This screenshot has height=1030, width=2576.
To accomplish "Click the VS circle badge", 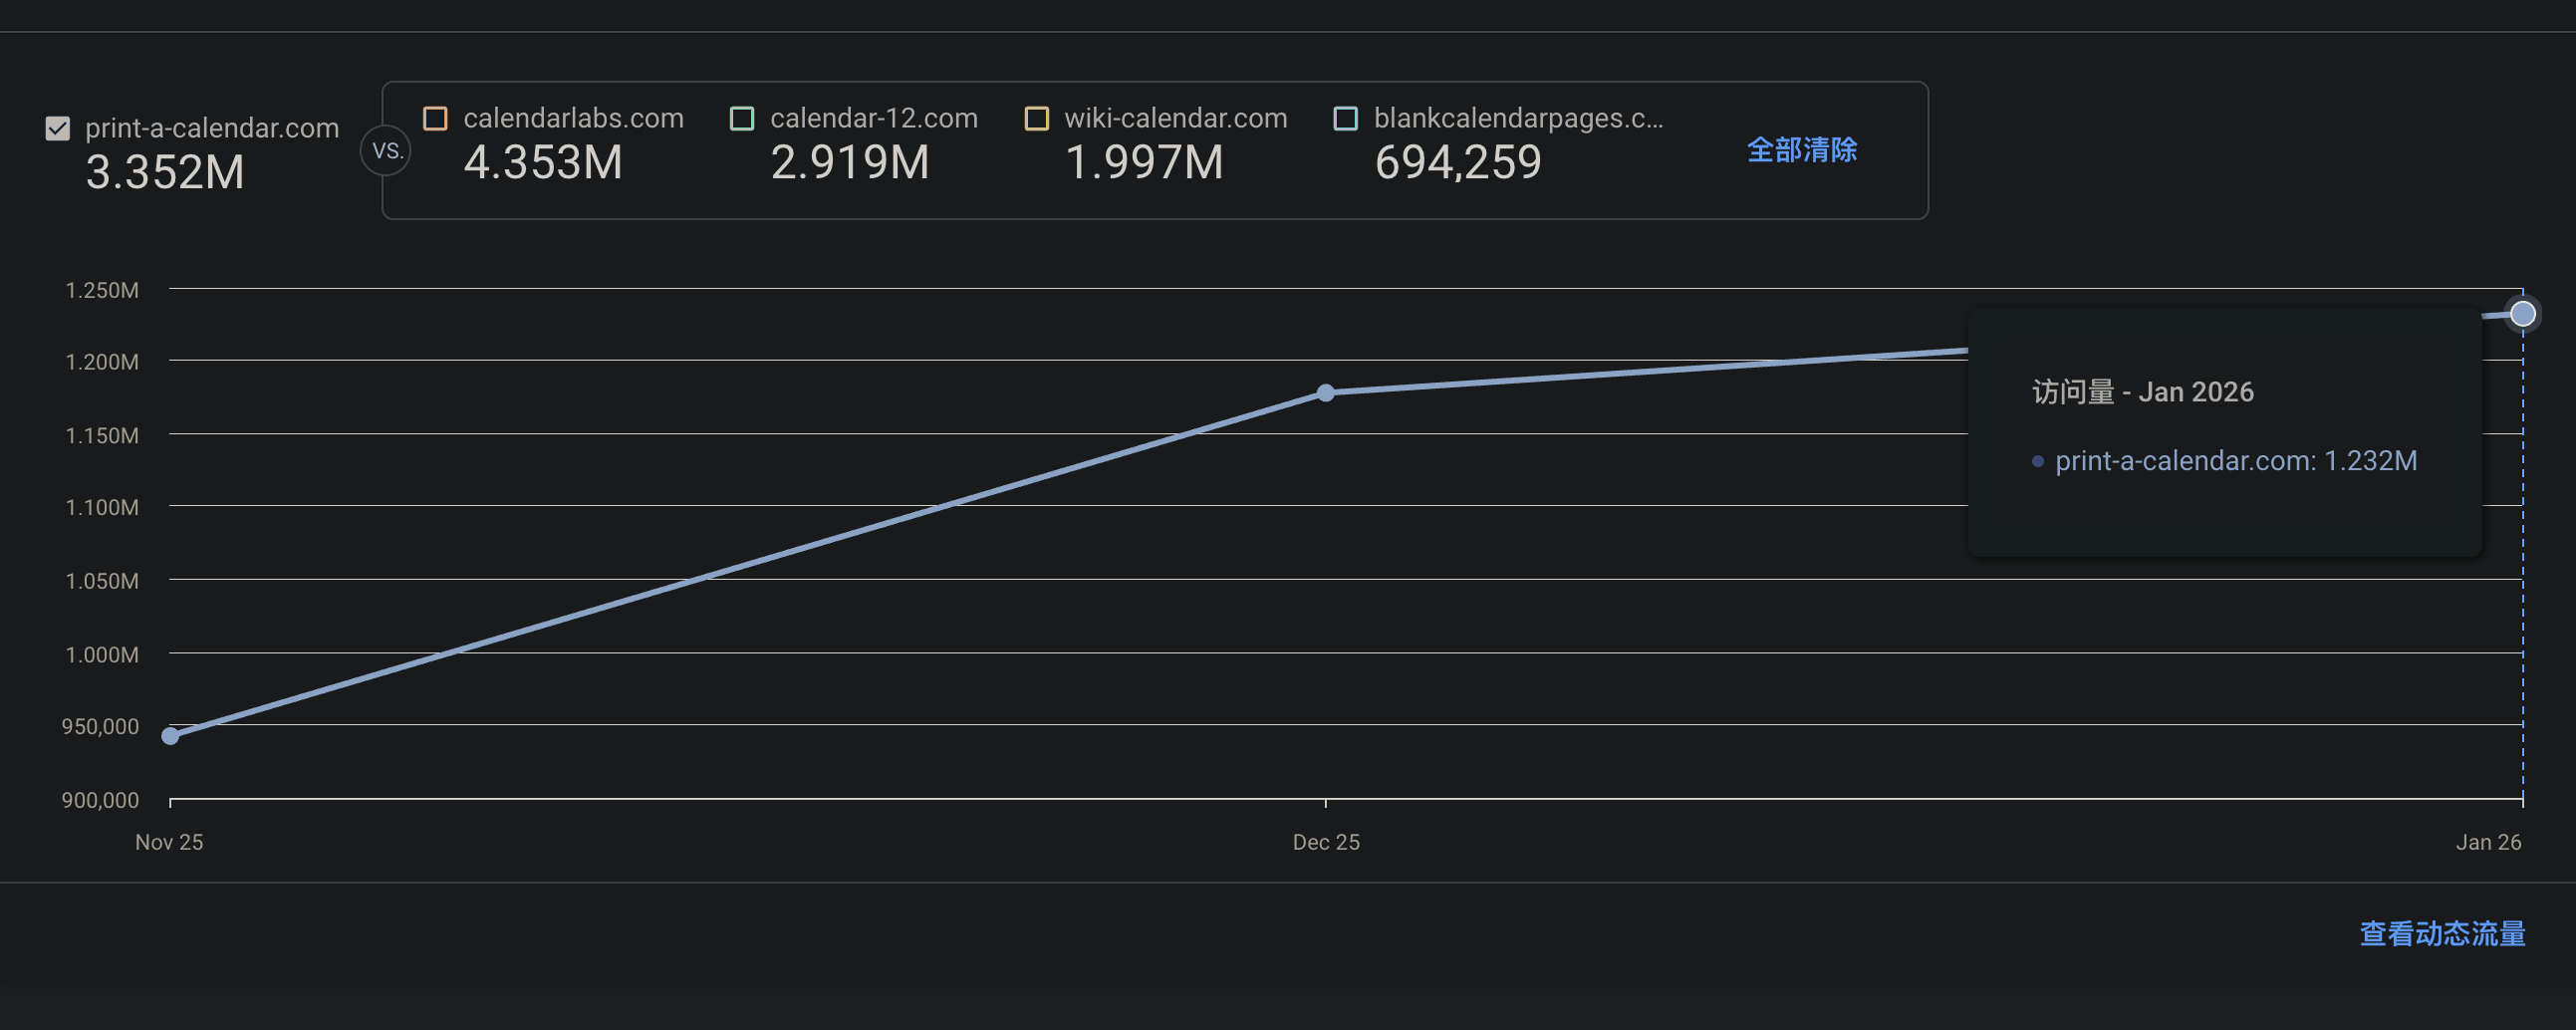I will click(386, 151).
